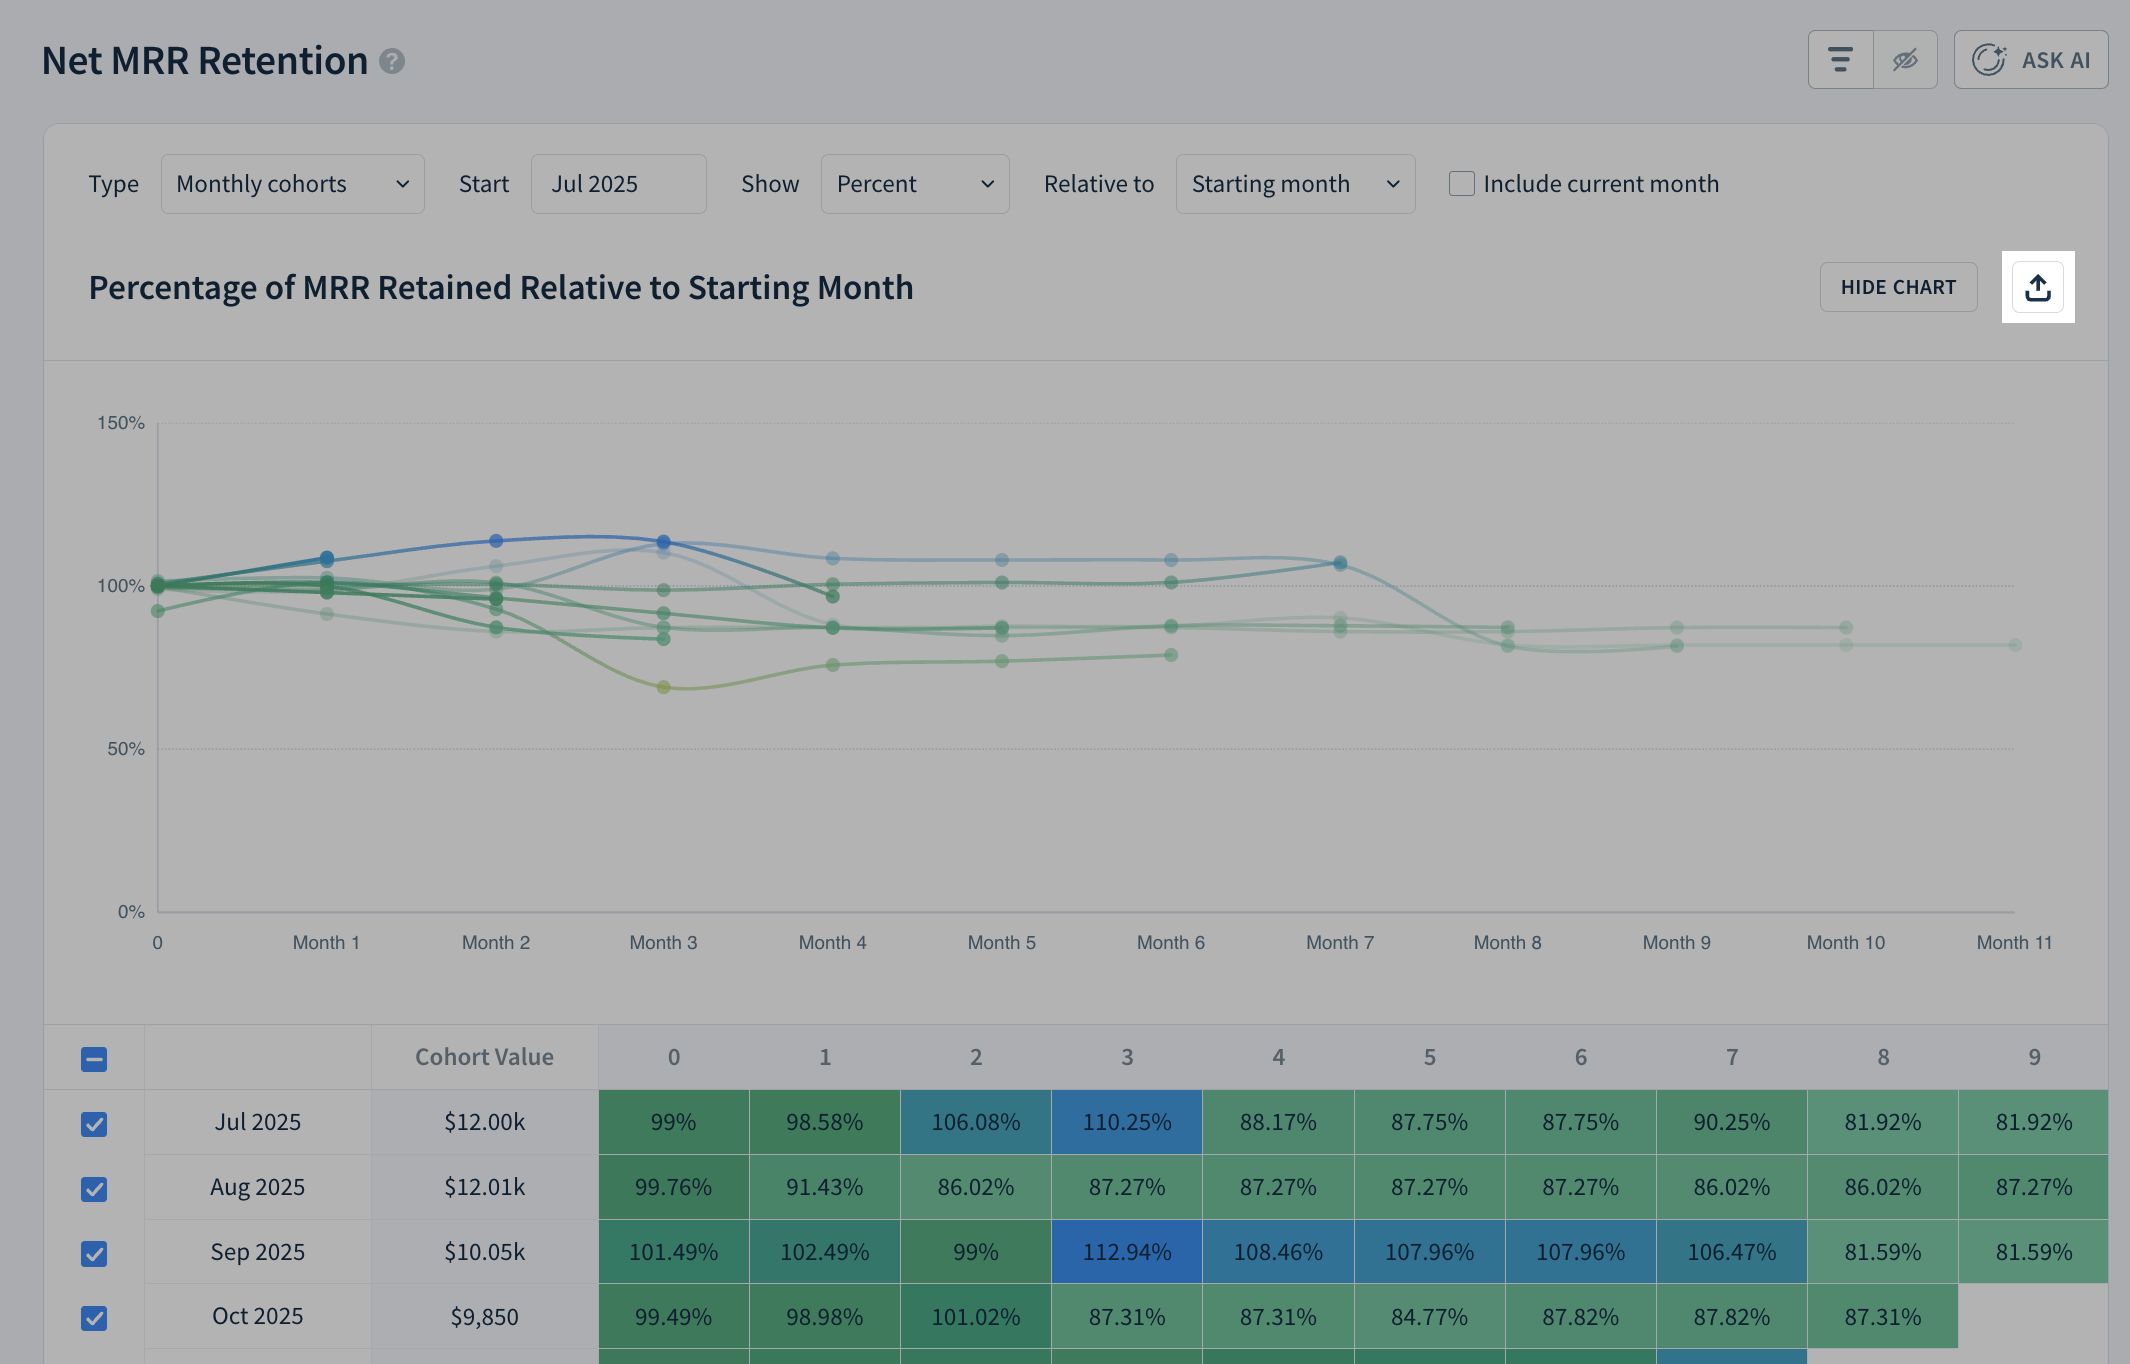
Task: Select the 106.47% cell in Sep 2025 row
Action: (1732, 1252)
